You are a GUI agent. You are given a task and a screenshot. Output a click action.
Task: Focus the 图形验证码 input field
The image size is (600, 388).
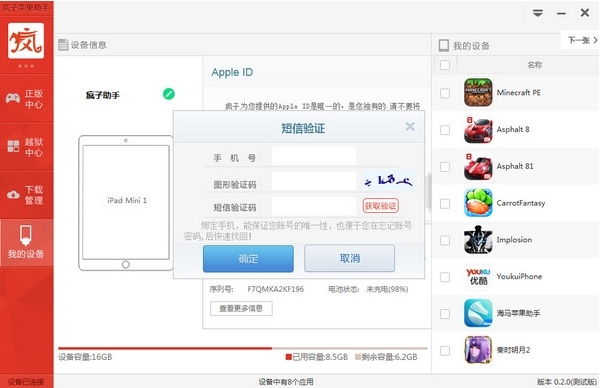(314, 181)
